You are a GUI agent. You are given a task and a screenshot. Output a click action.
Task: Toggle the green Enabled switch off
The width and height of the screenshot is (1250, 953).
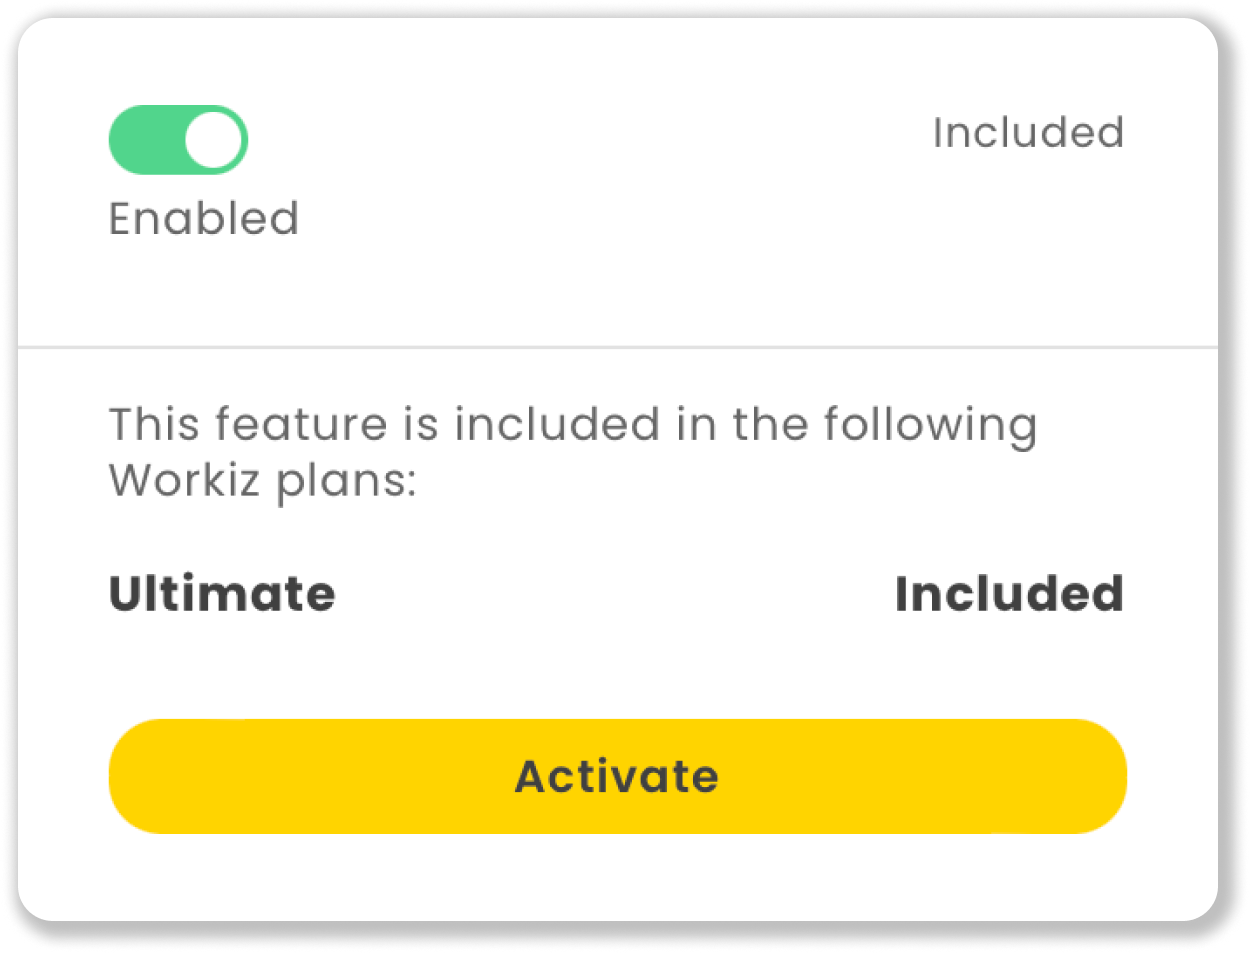[178, 140]
